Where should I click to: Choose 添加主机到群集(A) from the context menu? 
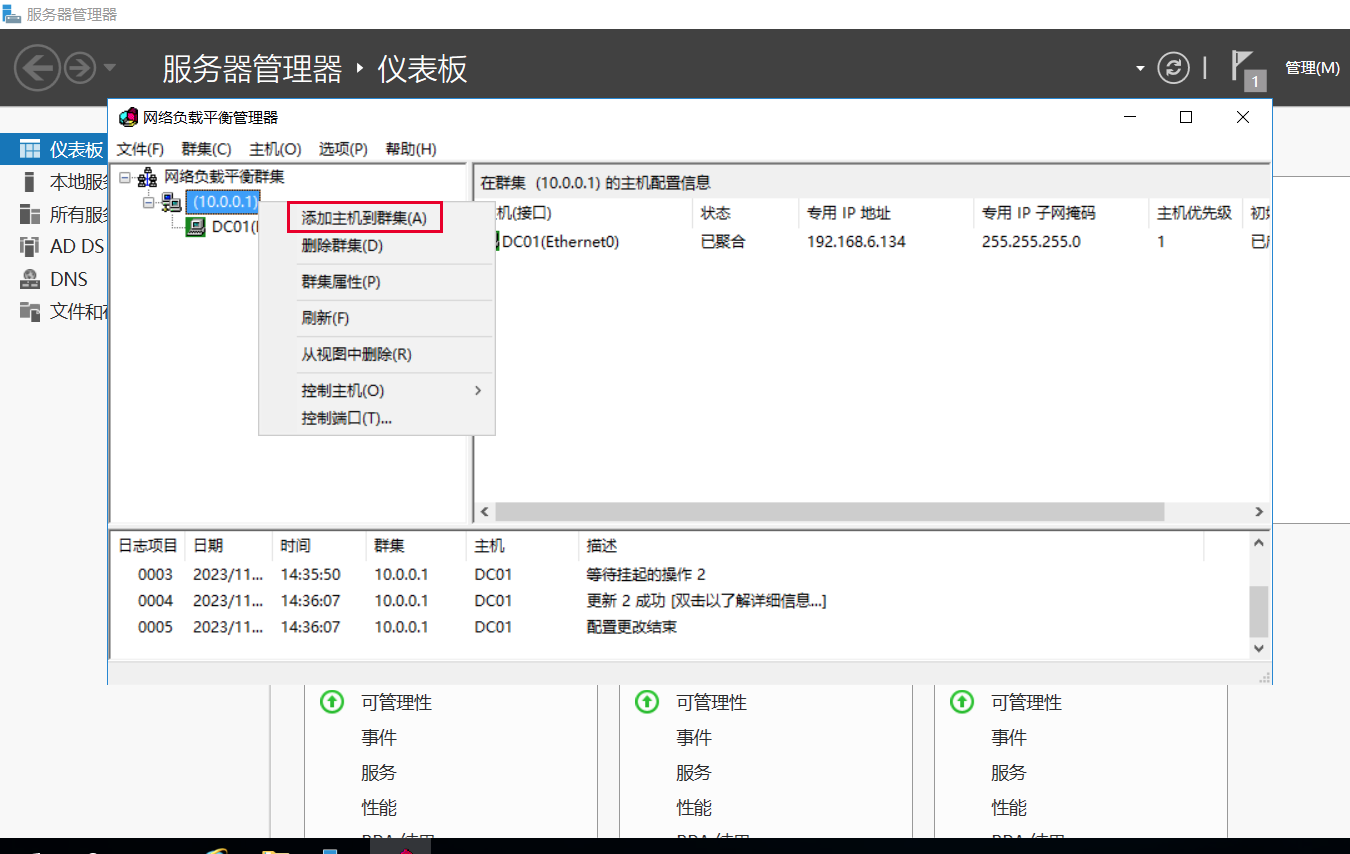tap(364, 218)
